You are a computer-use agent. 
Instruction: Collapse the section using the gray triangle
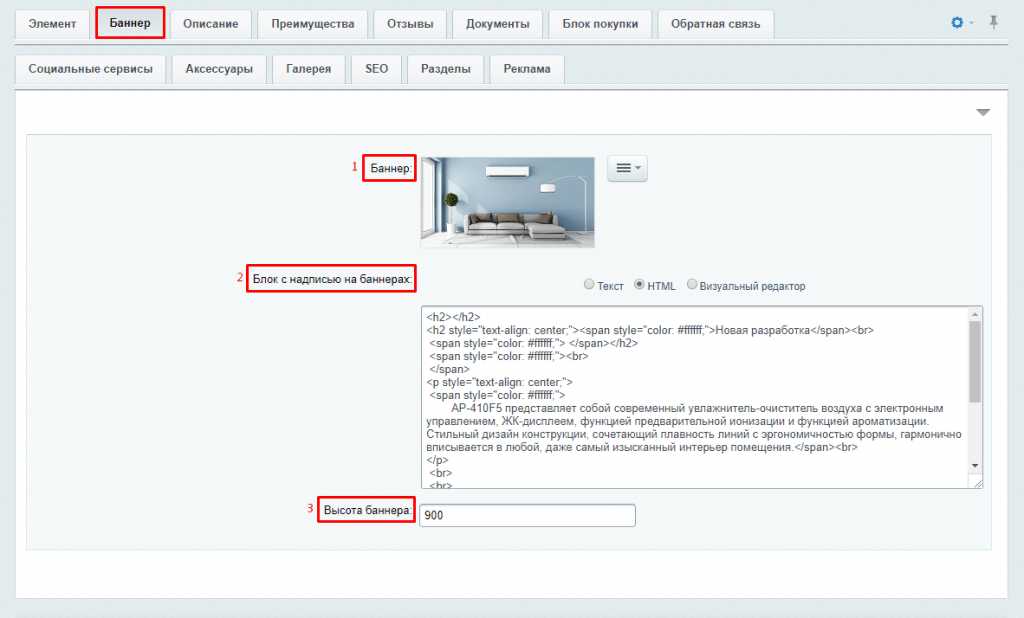click(982, 112)
